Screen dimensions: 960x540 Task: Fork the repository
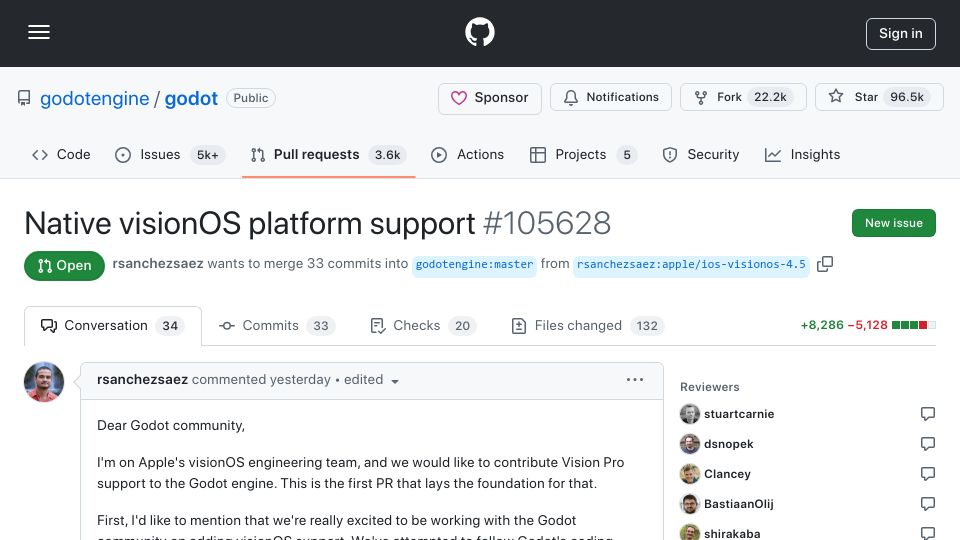click(743, 97)
